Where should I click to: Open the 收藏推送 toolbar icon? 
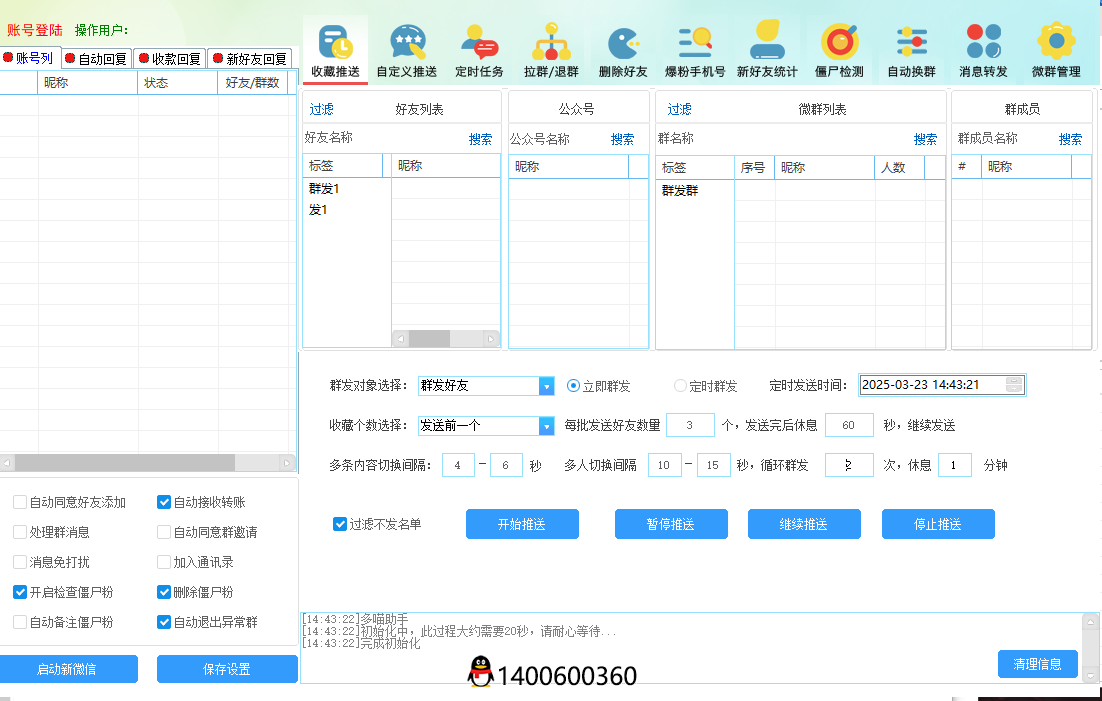pyautogui.click(x=335, y=51)
